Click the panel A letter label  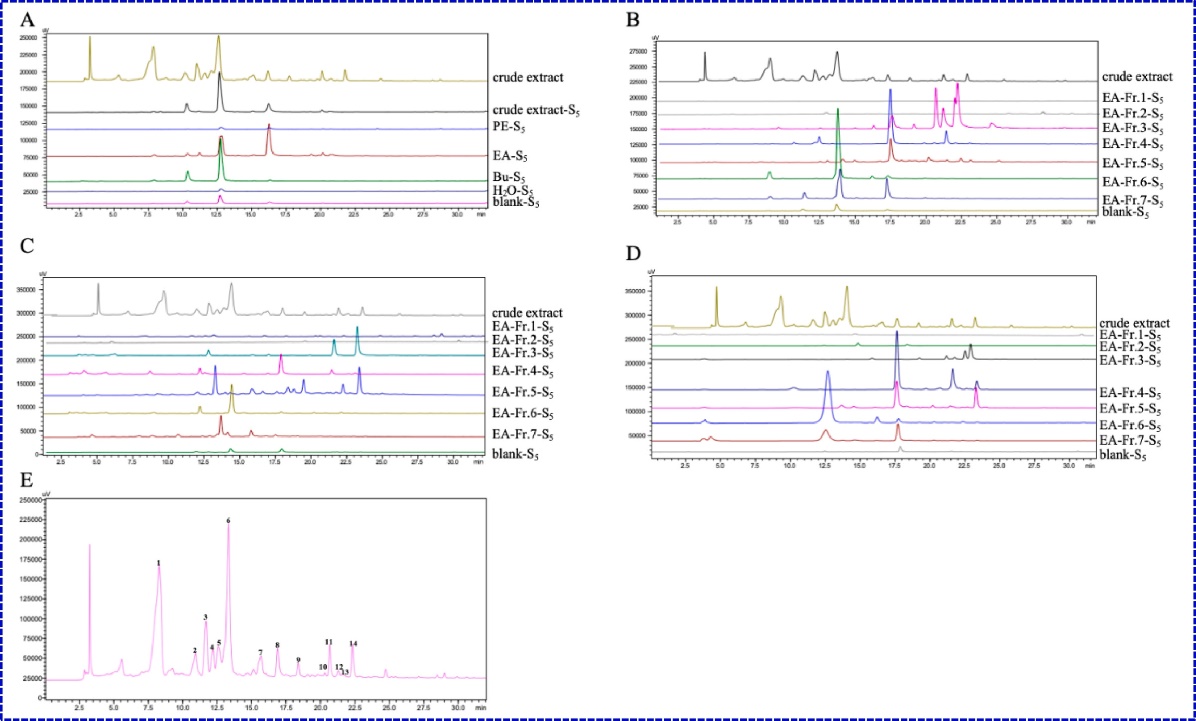pos(27,21)
